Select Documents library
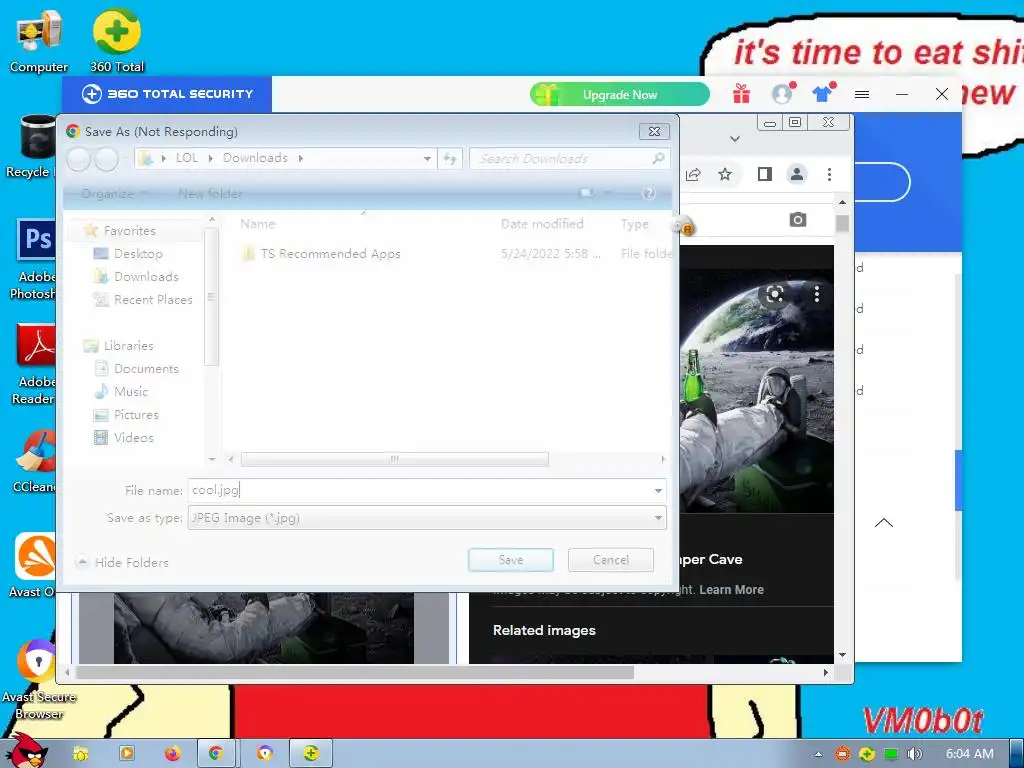 (146, 369)
